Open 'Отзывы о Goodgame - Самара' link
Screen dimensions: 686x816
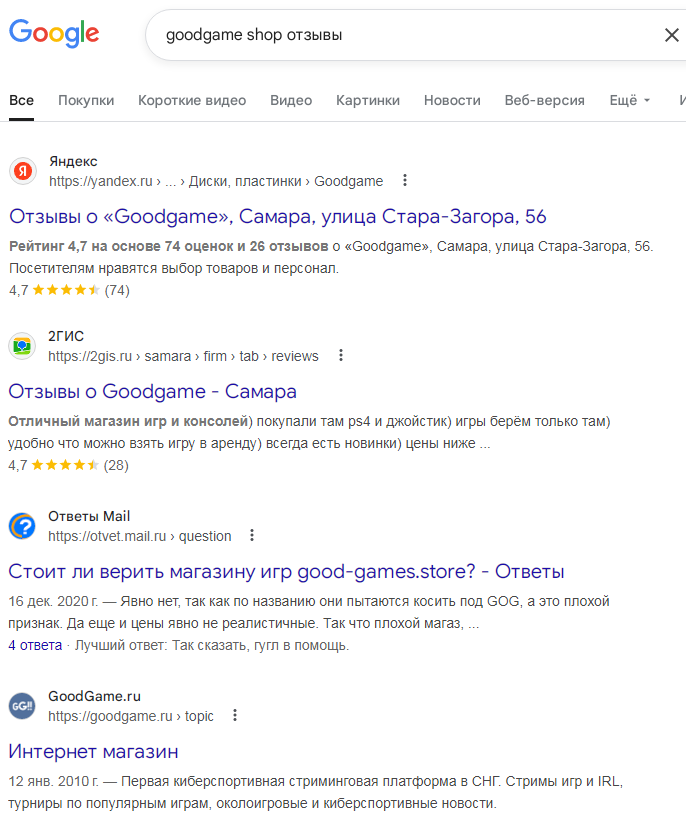tap(152, 391)
